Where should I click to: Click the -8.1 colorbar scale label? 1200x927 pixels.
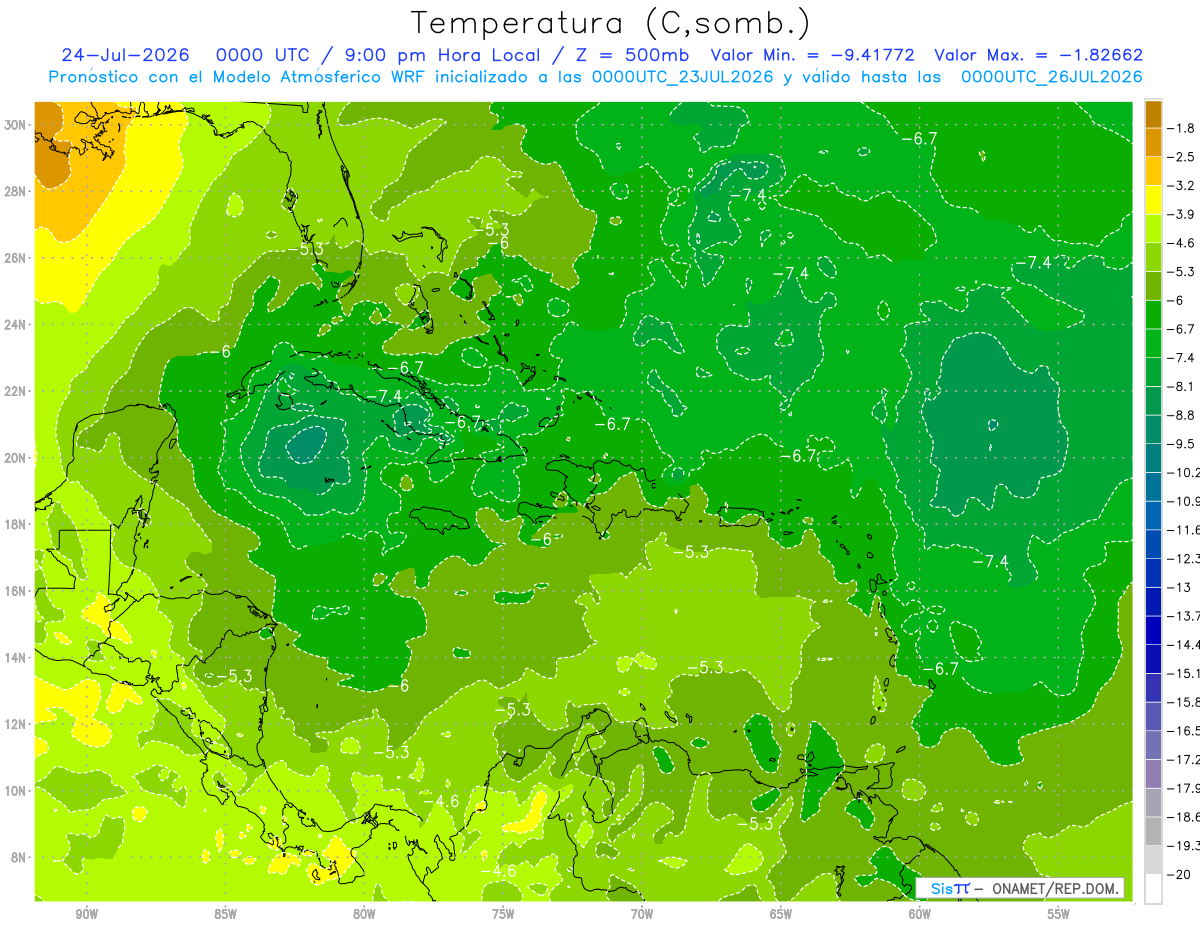pyautogui.click(x=1182, y=386)
